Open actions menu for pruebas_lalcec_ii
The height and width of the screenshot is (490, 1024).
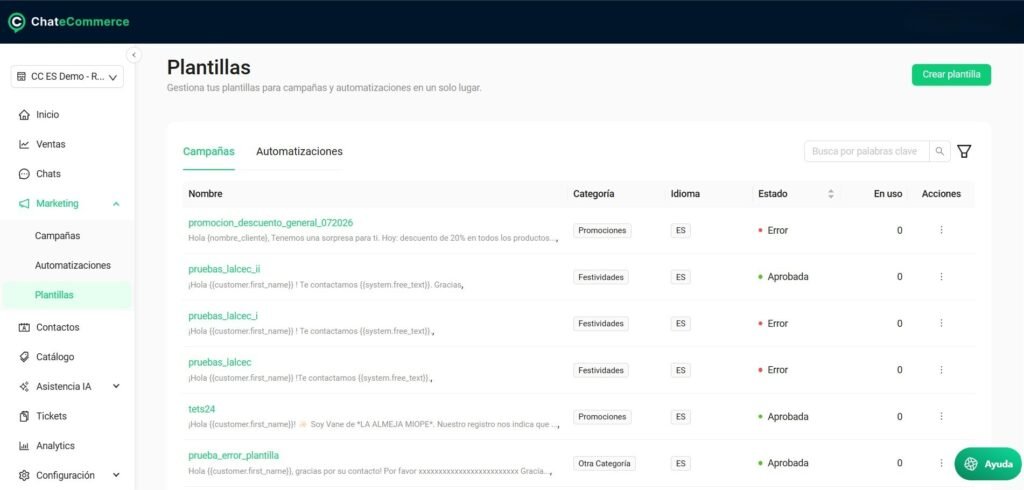pos(941,276)
